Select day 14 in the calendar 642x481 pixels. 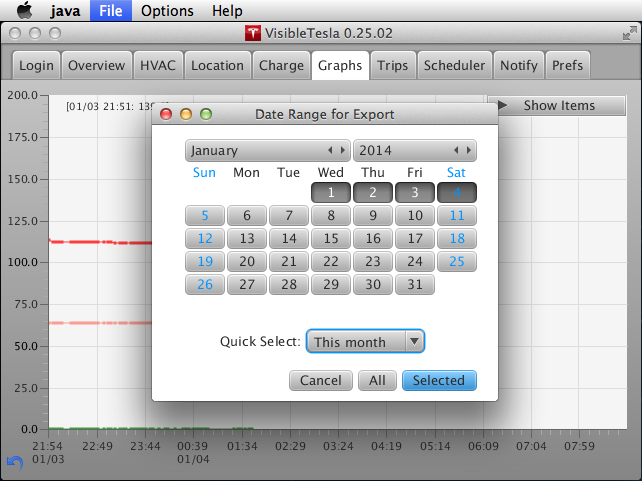pyautogui.click(x=289, y=238)
